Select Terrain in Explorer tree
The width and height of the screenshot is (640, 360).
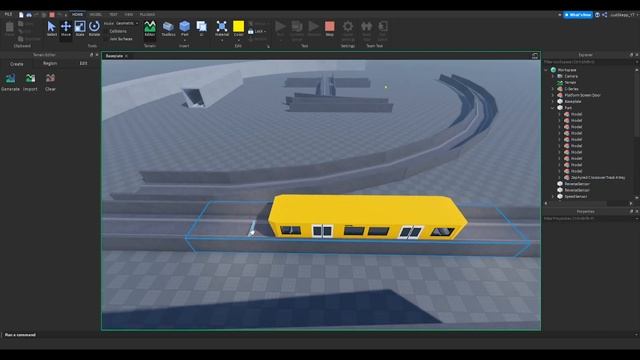coord(570,82)
